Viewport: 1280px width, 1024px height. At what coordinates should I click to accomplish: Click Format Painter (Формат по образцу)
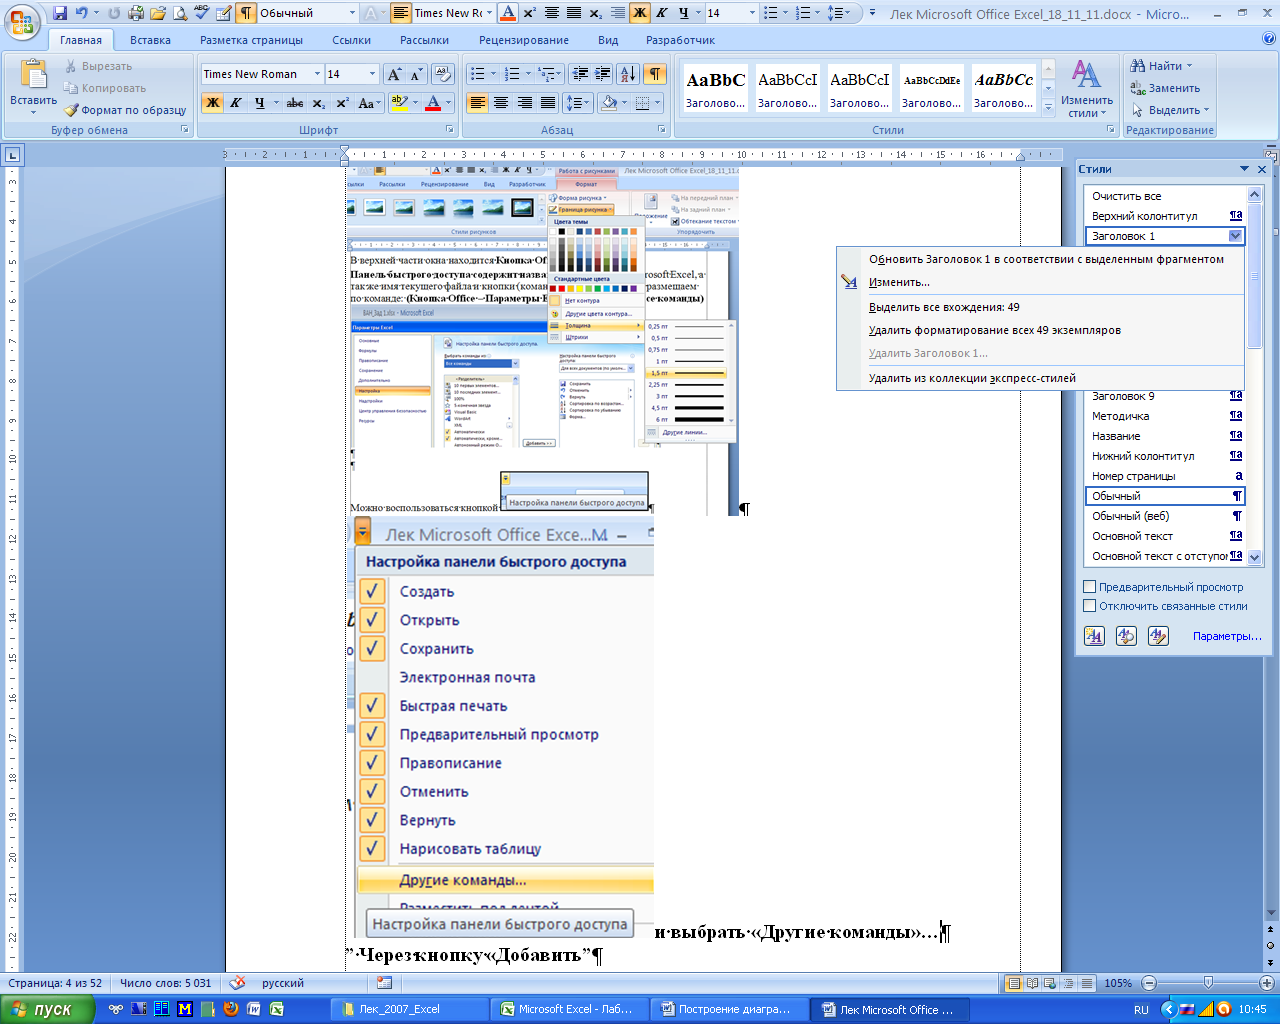pyautogui.click(x=126, y=110)
